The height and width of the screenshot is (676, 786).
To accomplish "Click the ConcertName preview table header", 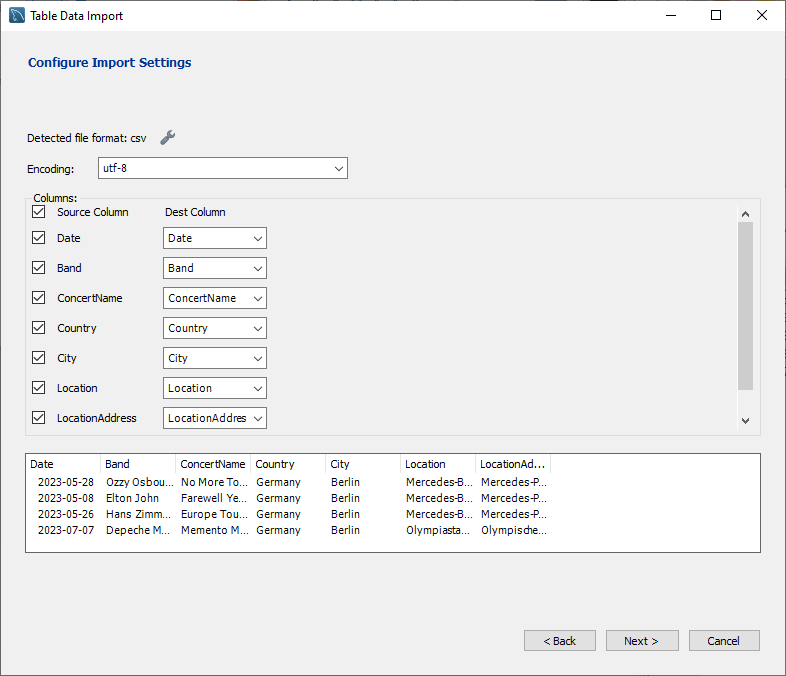I will coord(212,464).
